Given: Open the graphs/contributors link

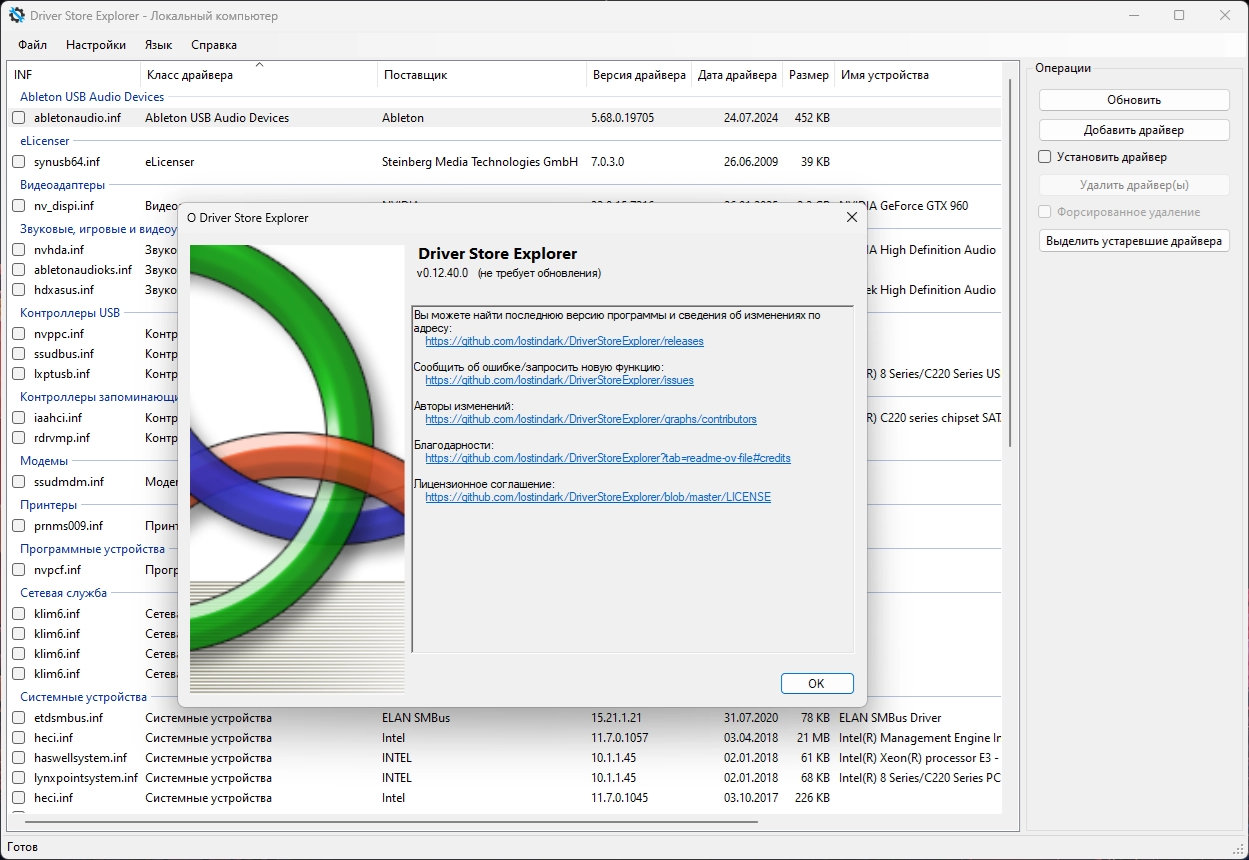Looking at the screenshot, I should pos(591,419).
